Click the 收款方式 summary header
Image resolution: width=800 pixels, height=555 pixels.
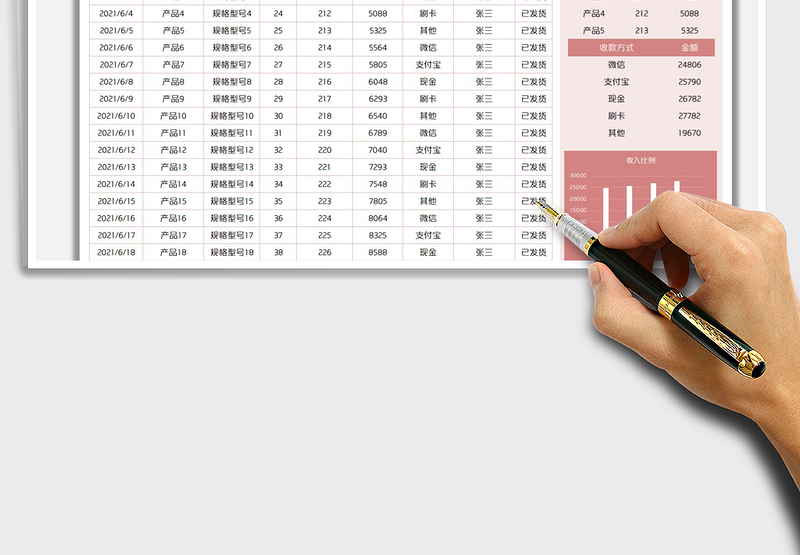(615, 47)
